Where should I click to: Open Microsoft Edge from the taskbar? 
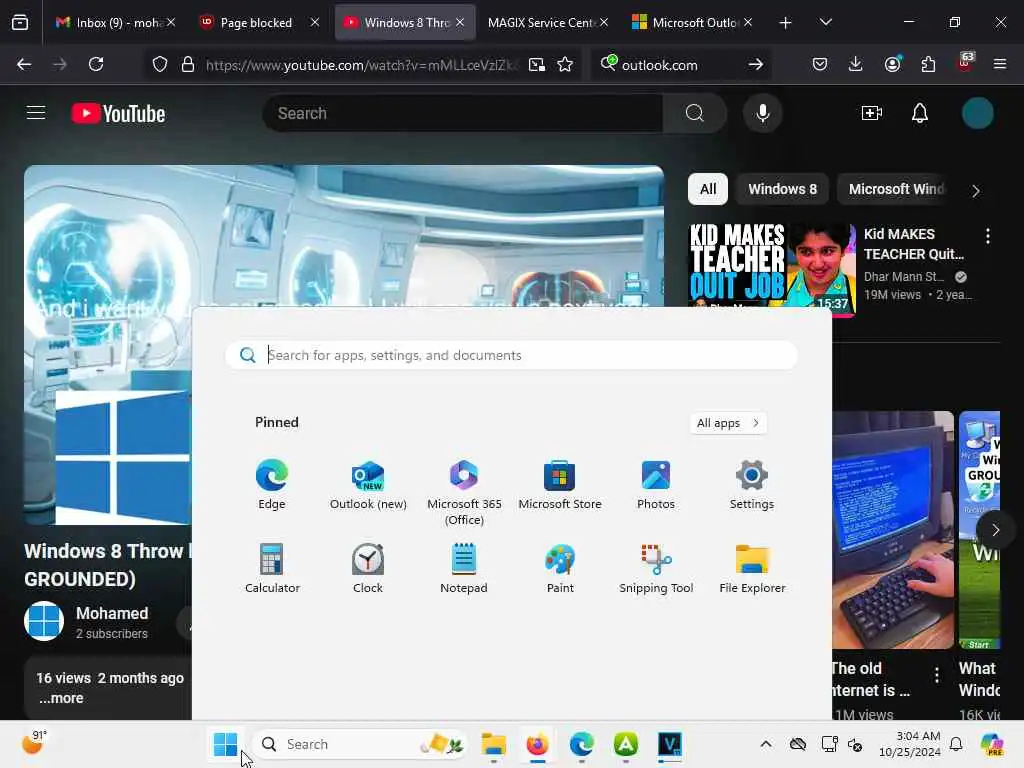(581, 744)
